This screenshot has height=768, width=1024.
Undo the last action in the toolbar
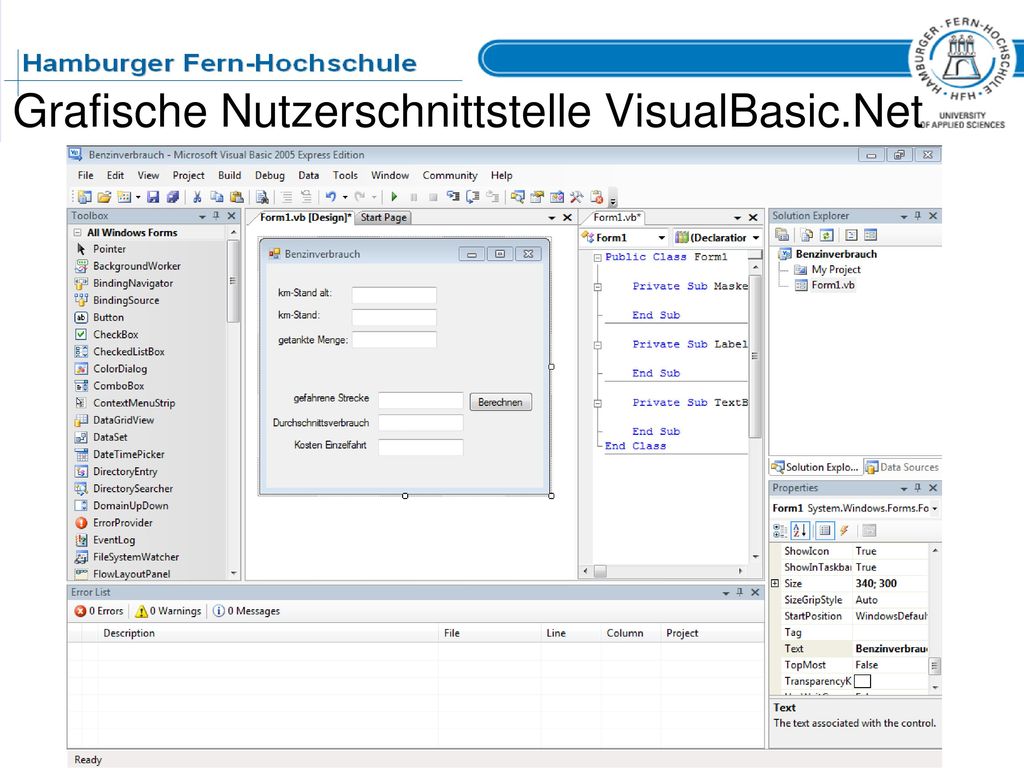(330, 197)
